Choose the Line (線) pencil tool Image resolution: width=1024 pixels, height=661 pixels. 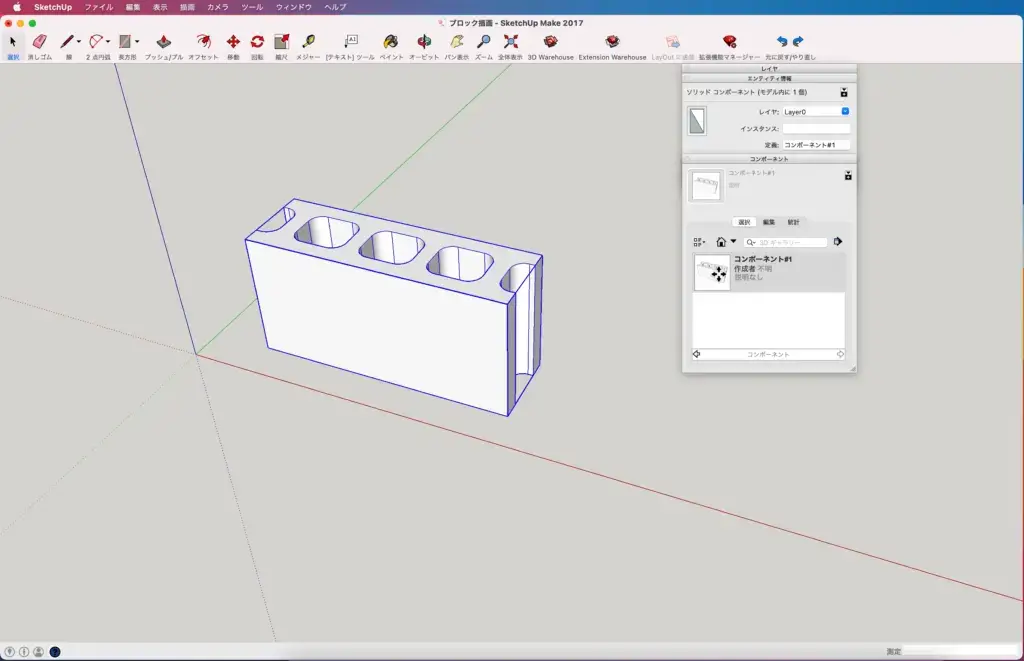[67, 42]
